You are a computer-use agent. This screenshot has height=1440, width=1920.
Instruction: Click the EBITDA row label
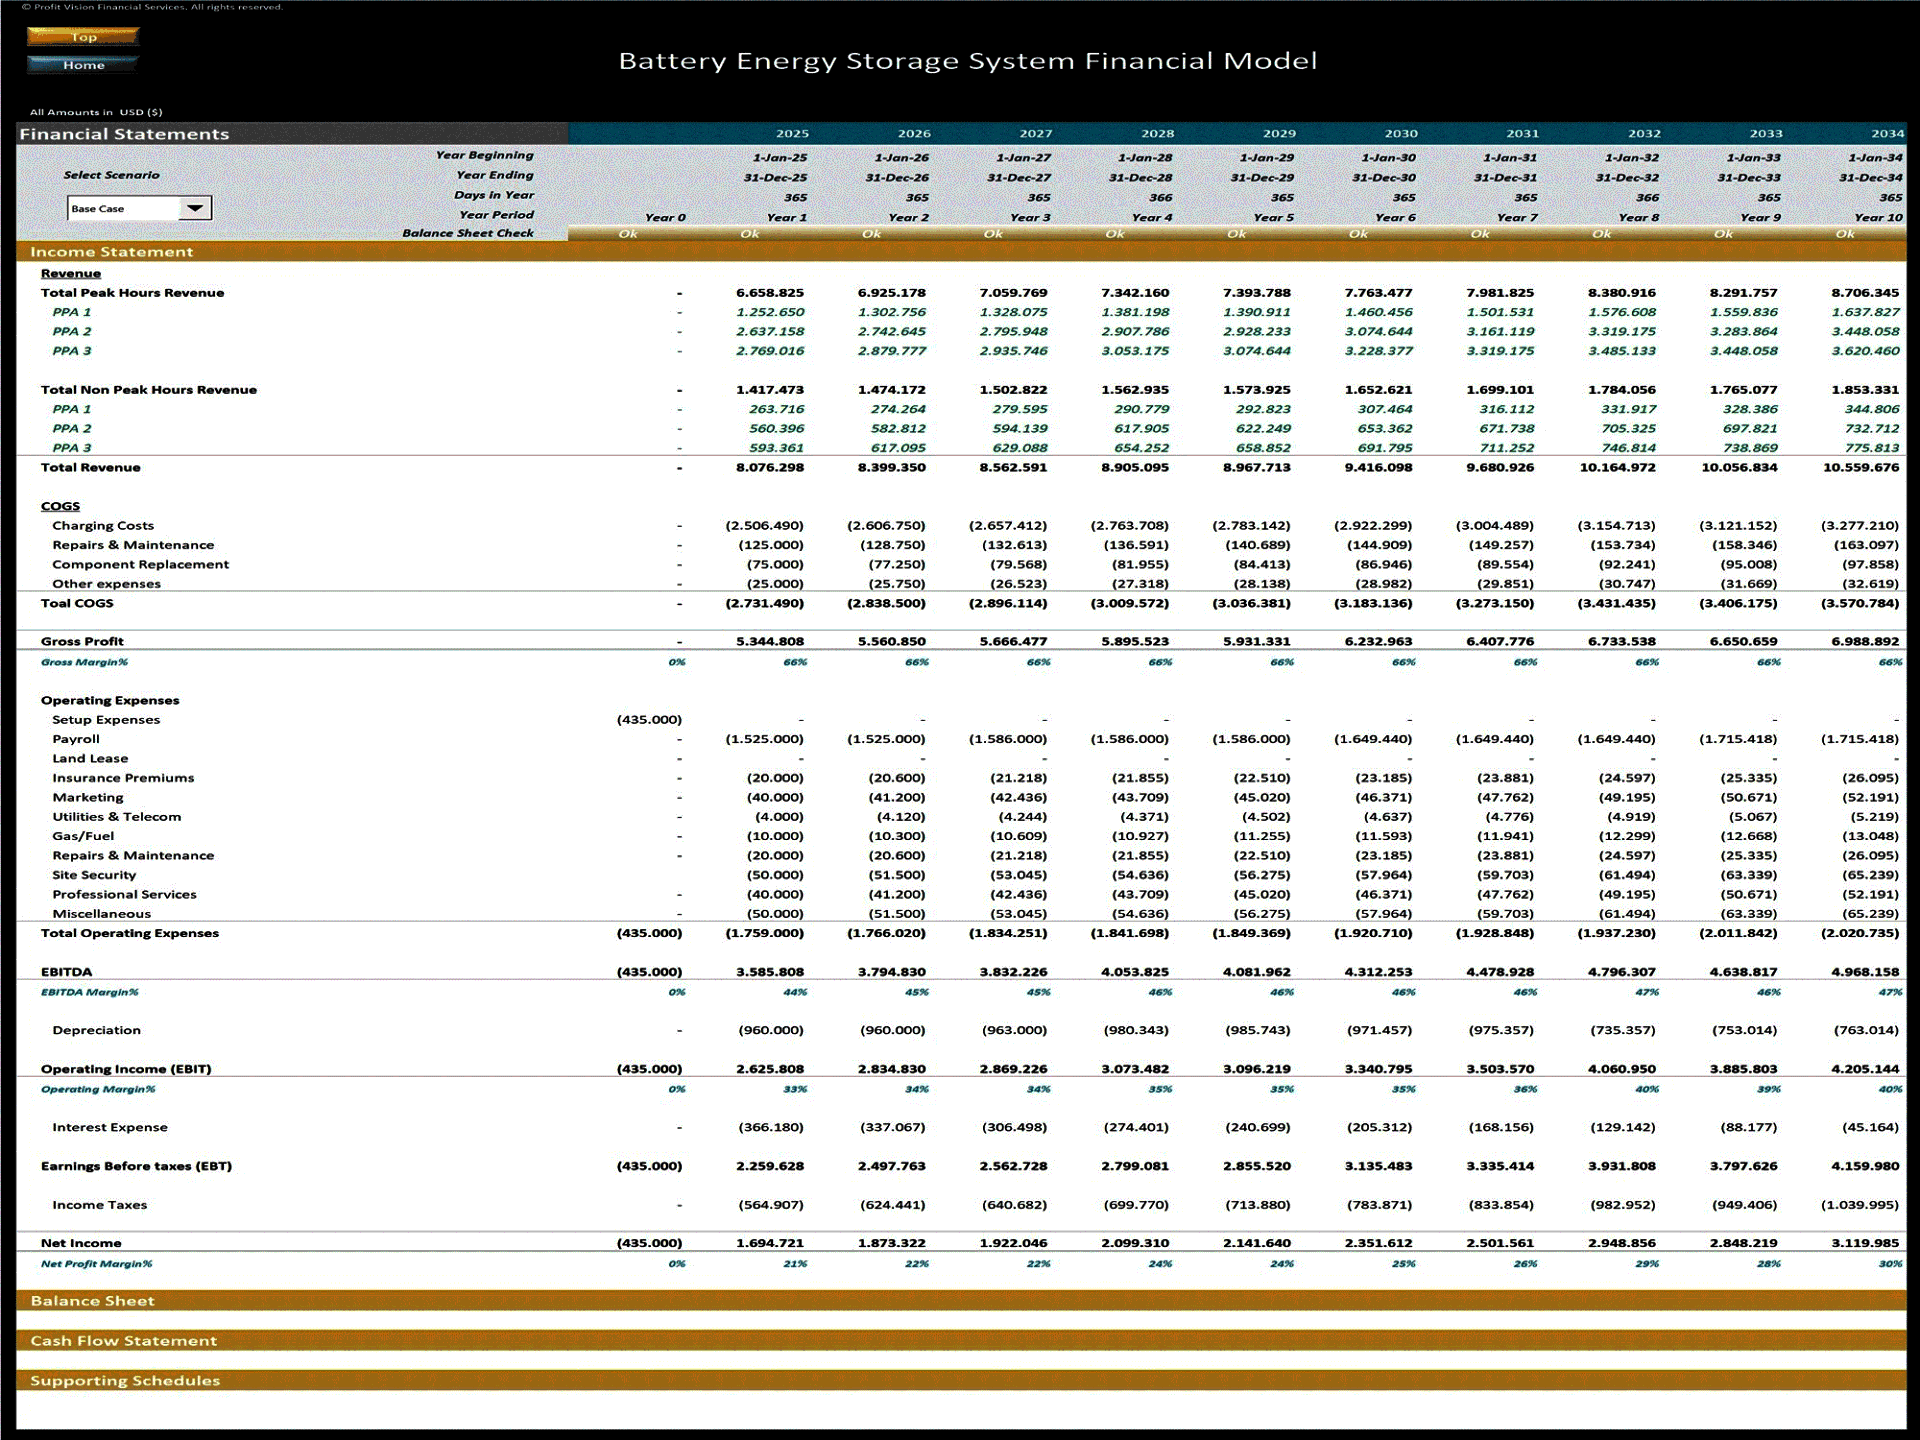coord(66,972)
